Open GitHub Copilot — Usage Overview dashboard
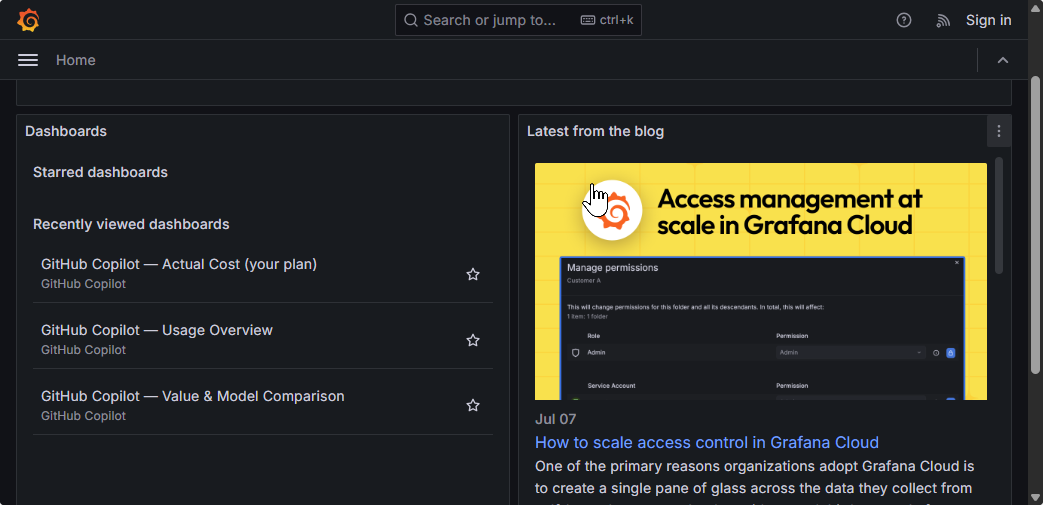Viewport: 1043px width, 505px height. [x=157, y=330]
